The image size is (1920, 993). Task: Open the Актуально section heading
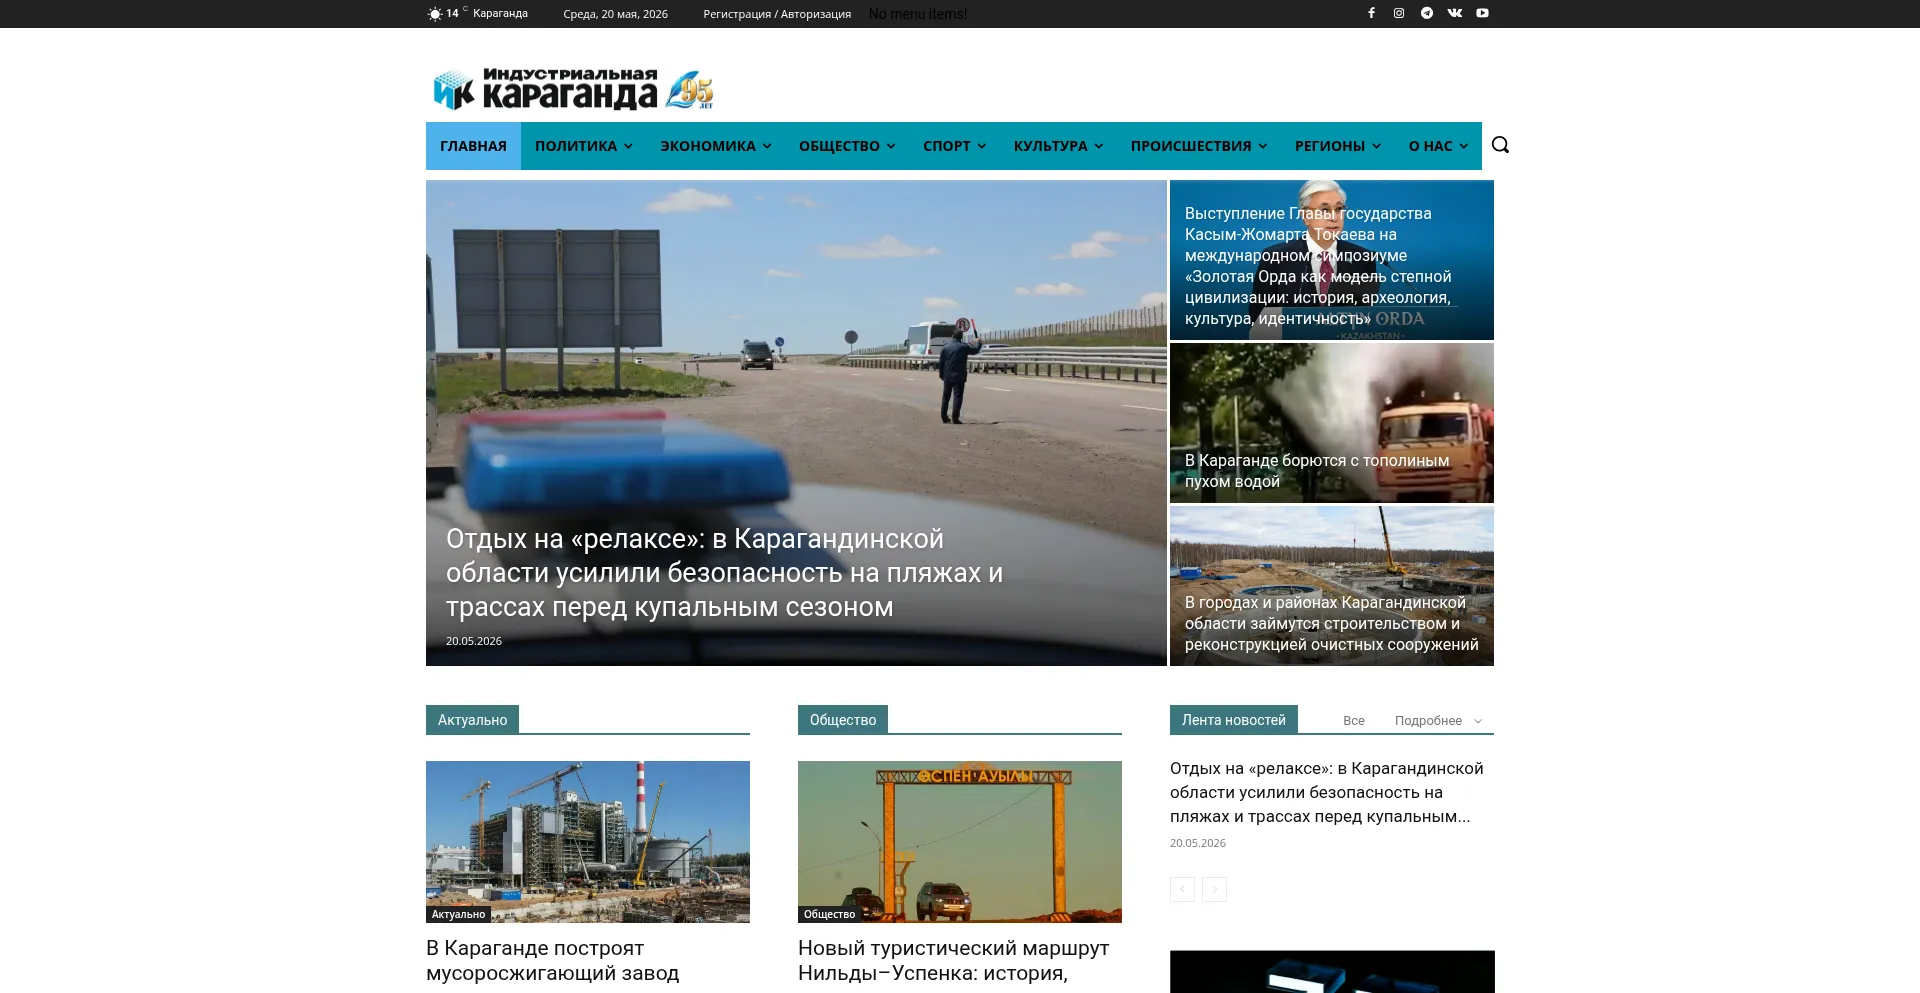click(472, 720)
